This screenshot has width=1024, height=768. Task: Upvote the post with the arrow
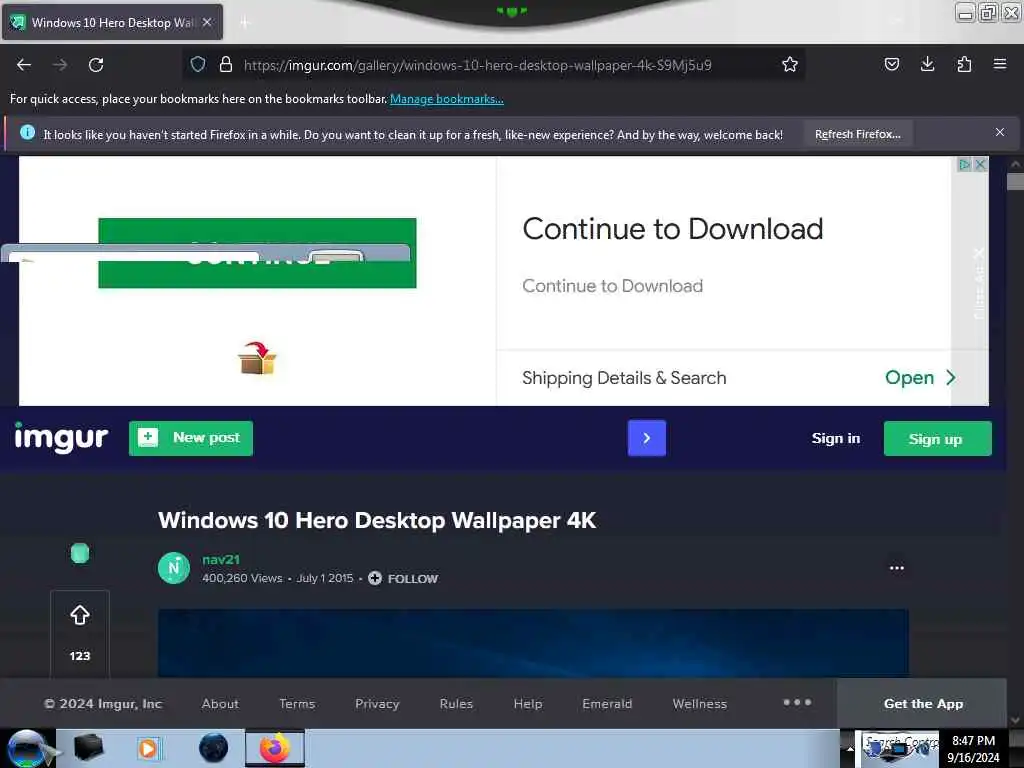(80, 615)
